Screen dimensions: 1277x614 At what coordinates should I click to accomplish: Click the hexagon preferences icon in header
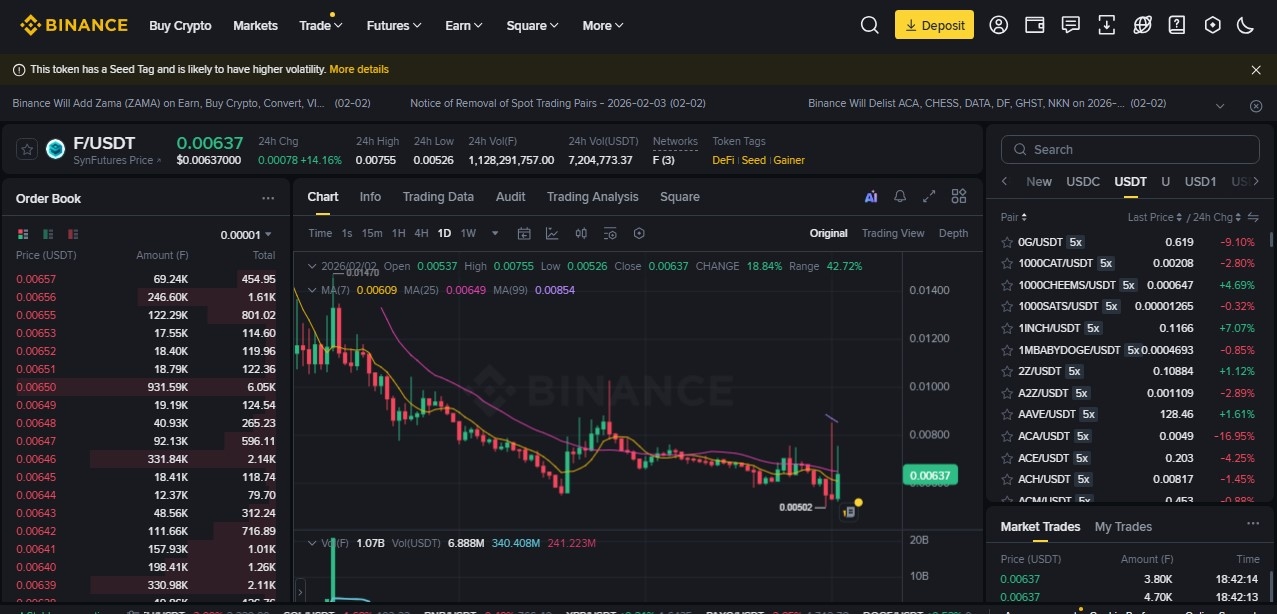pyautogui.click(x=1212, y=25)
